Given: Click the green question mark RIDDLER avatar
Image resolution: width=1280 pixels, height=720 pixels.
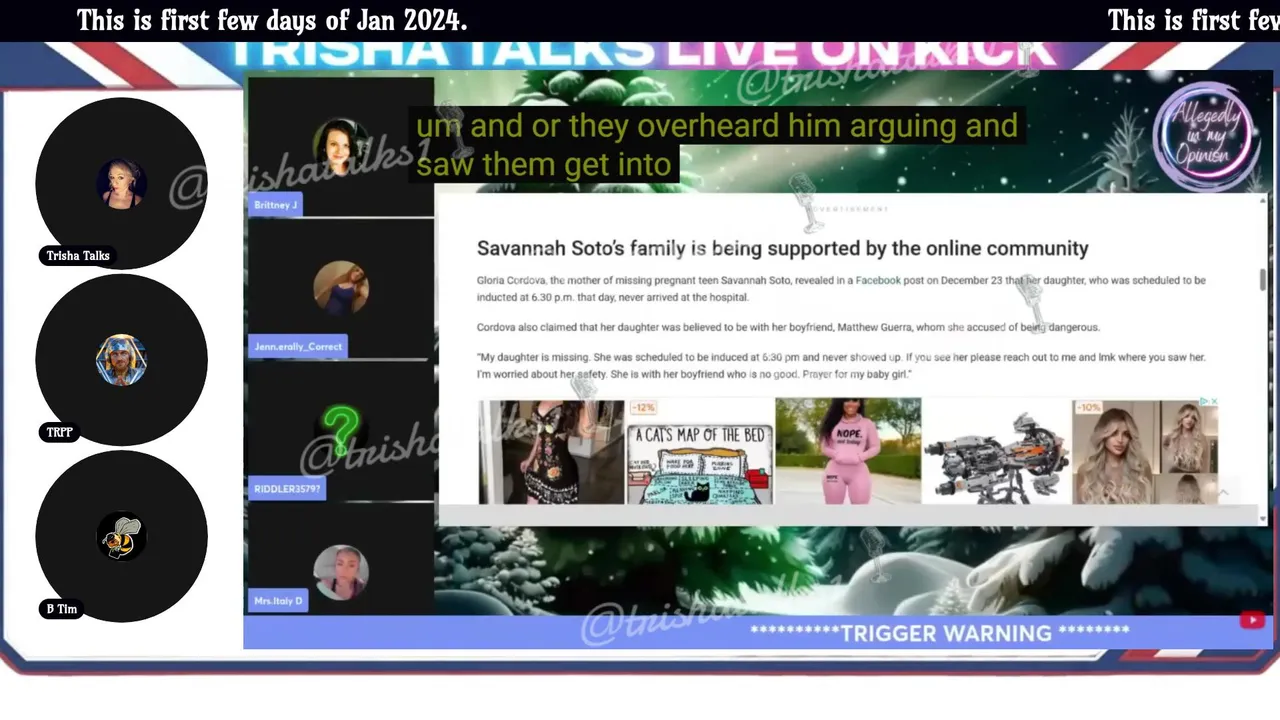Looking at the screenshot, I should coord(341,430).
